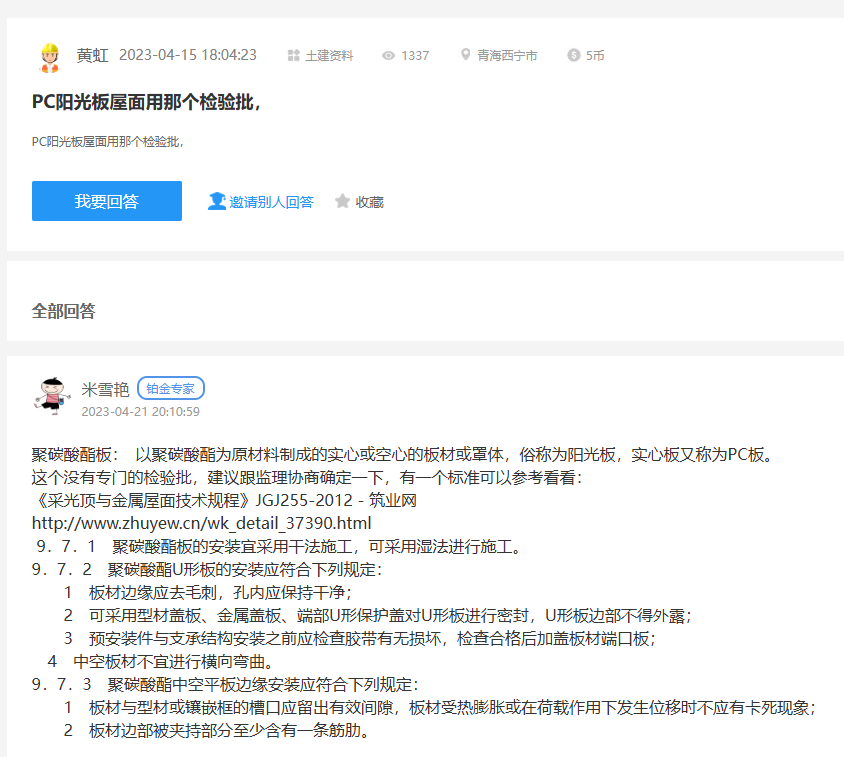This screenshot has height=757, width=844.
Task: Click the location pin icon
Action: pyautogui.click(x=465, y=55)
